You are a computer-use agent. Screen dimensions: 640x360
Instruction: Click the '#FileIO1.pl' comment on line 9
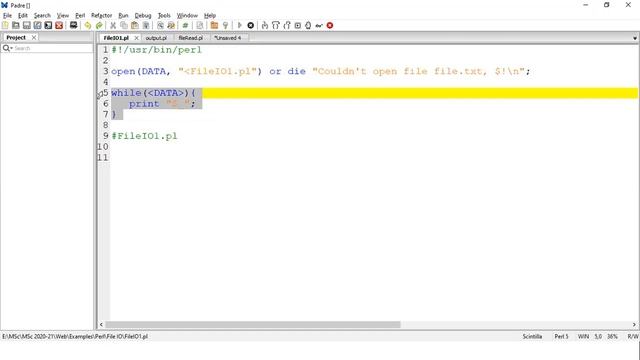point(144,136)
